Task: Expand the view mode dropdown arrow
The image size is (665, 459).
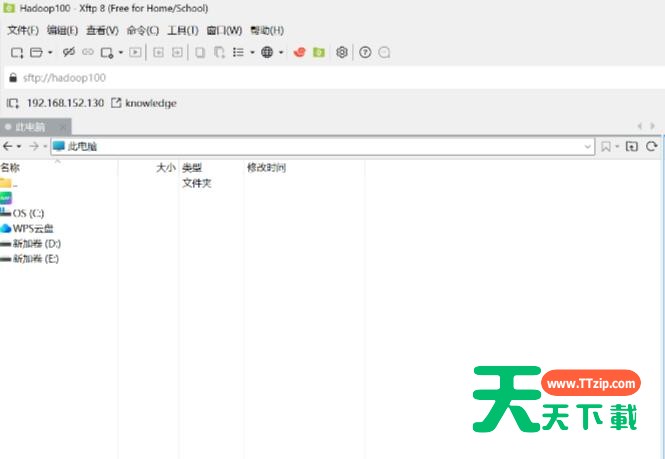Action: point(252,53)
